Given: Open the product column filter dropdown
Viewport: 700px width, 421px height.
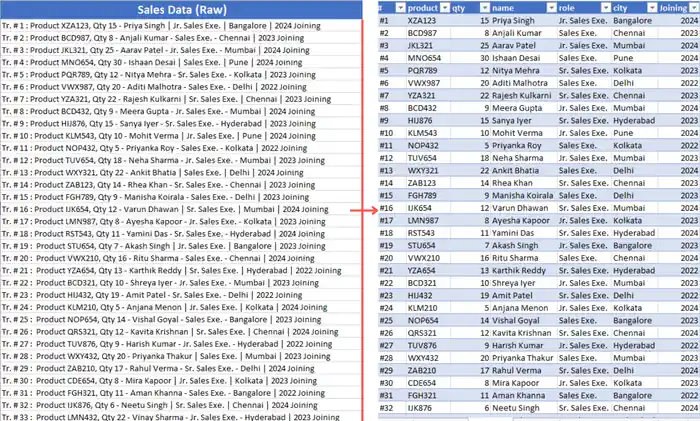Looking at the screenshot, I should (x=445, y=8).
